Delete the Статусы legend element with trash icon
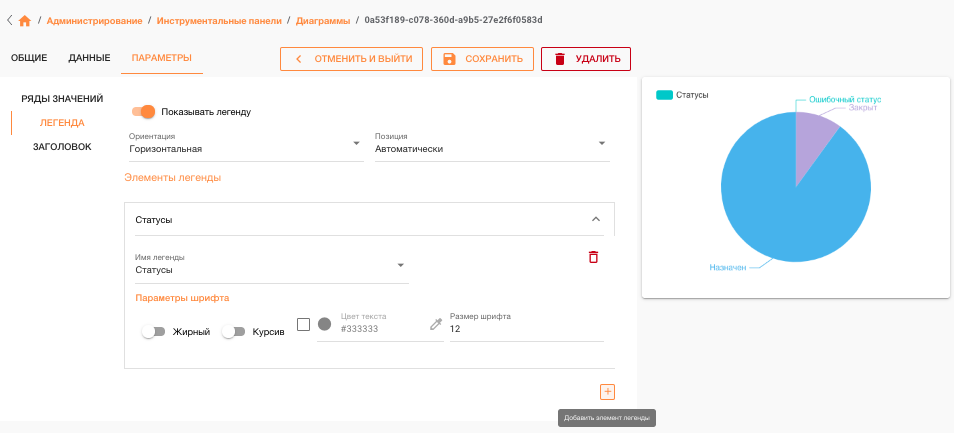Screen dimensions: 954x433 593,257
